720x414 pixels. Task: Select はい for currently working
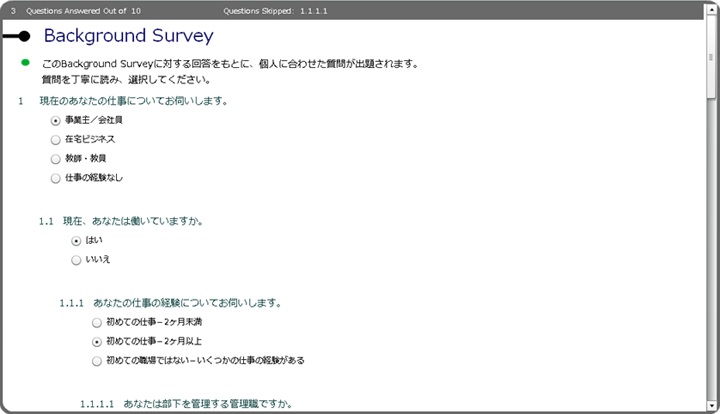(x=77, y=241)
